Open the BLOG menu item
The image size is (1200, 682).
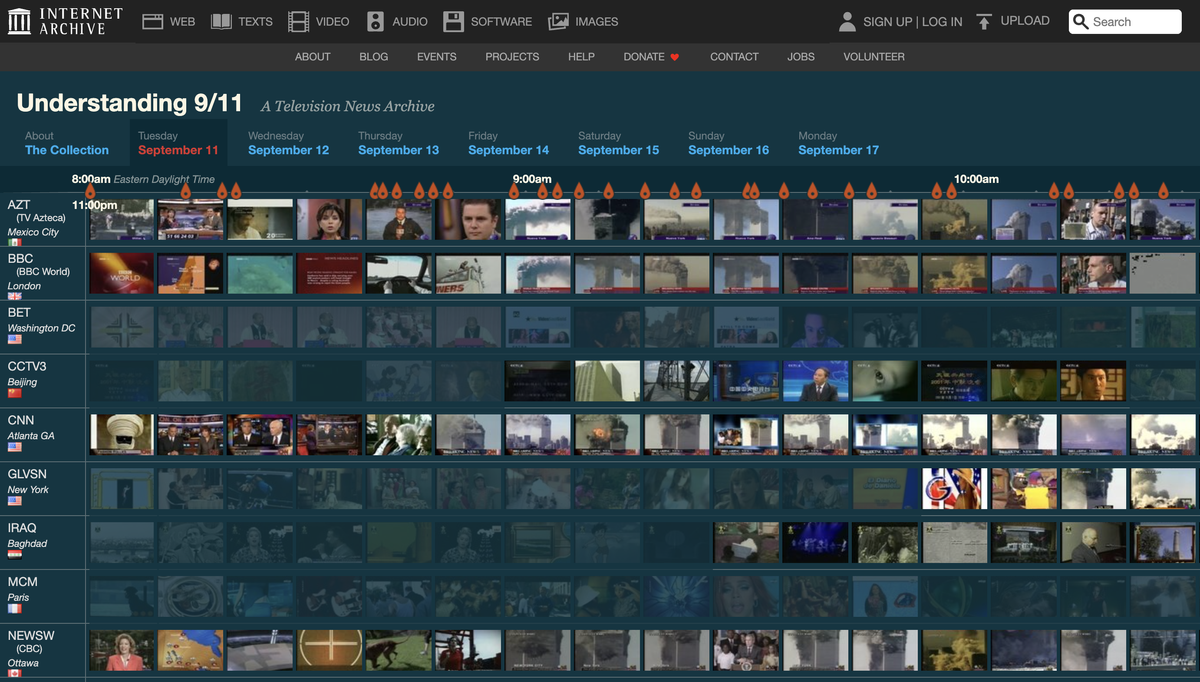coord(373,57)
